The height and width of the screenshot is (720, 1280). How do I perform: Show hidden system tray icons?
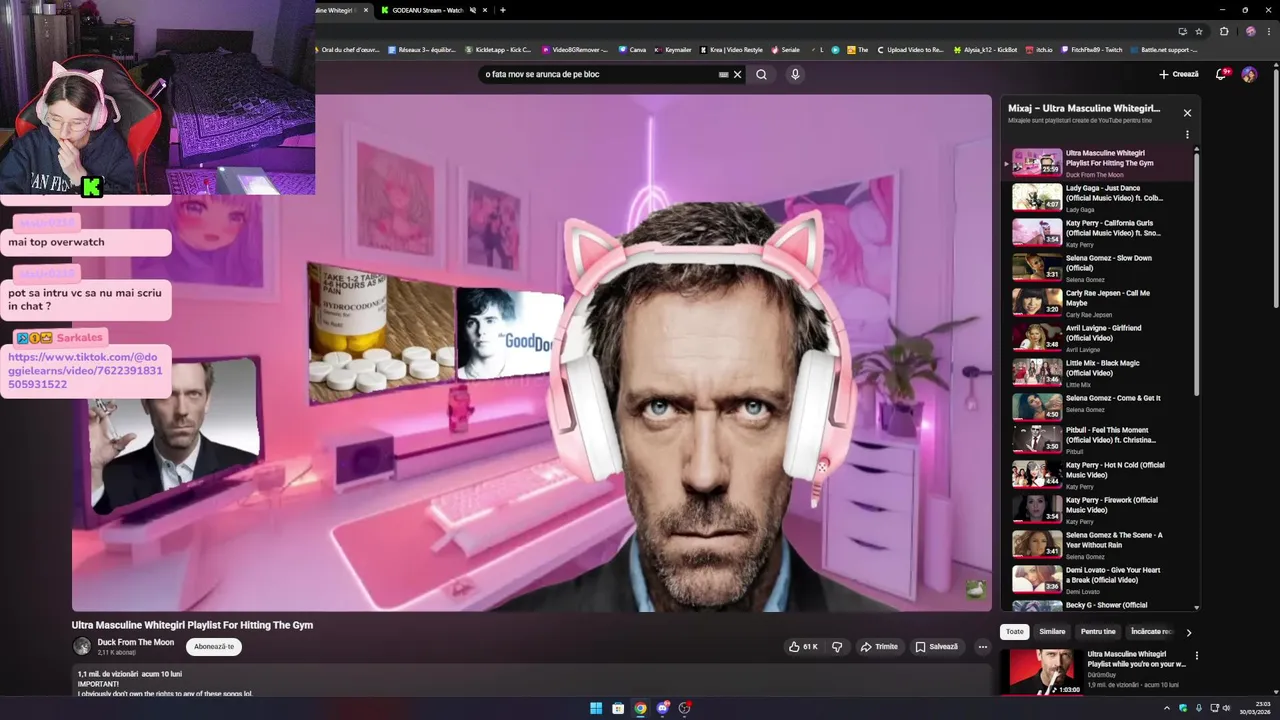(x=1167, y=708)
